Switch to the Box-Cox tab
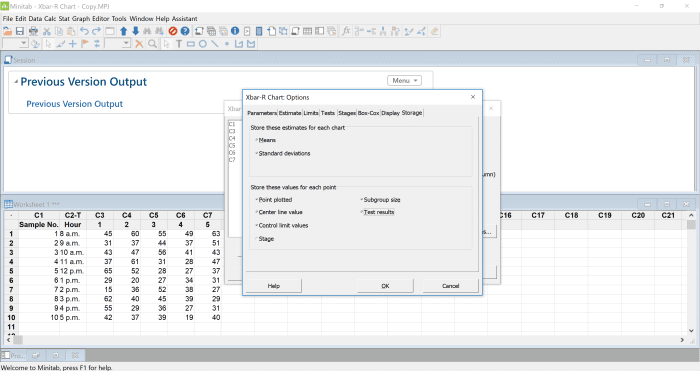 point(368,113)
